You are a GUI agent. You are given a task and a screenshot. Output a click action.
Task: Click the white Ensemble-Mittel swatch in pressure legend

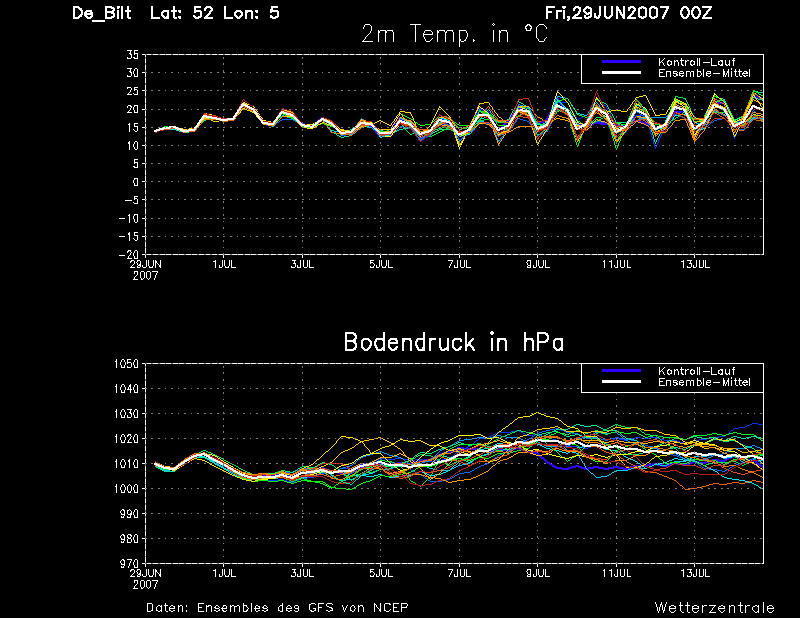[621, 382]
